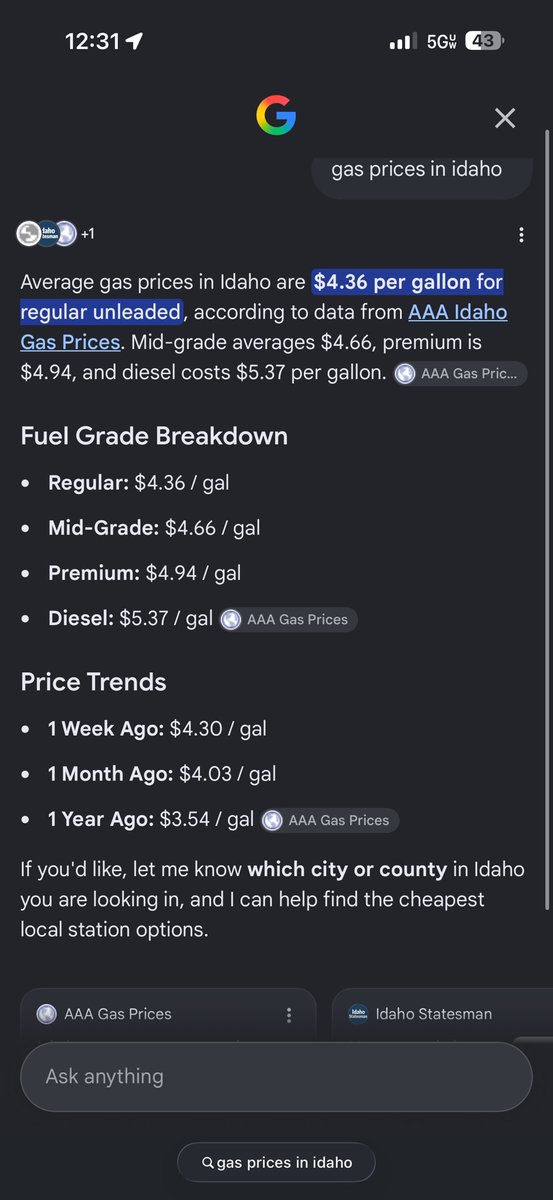
Task: Tap the gas prices in idaho search pill
Action: [x=277, y=1163]
